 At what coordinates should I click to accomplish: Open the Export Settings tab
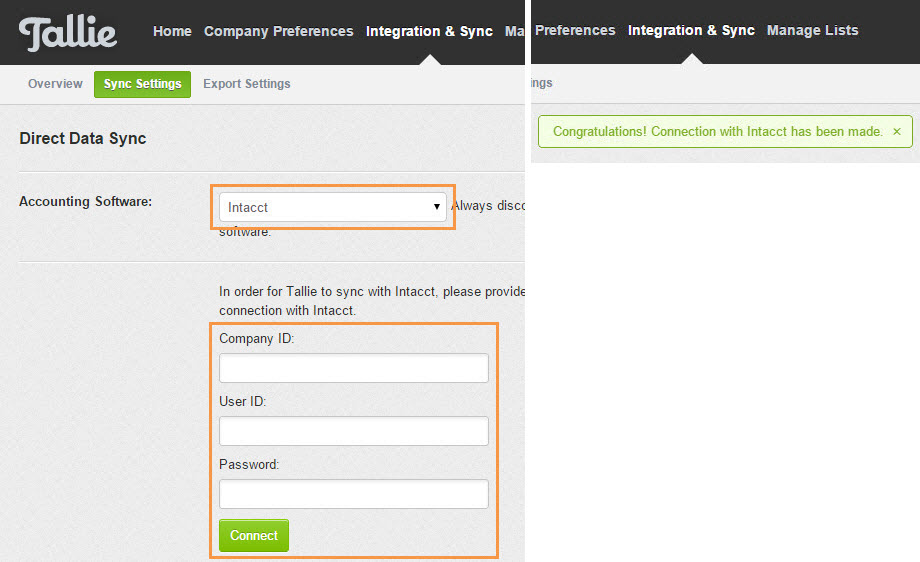(247, 84)
